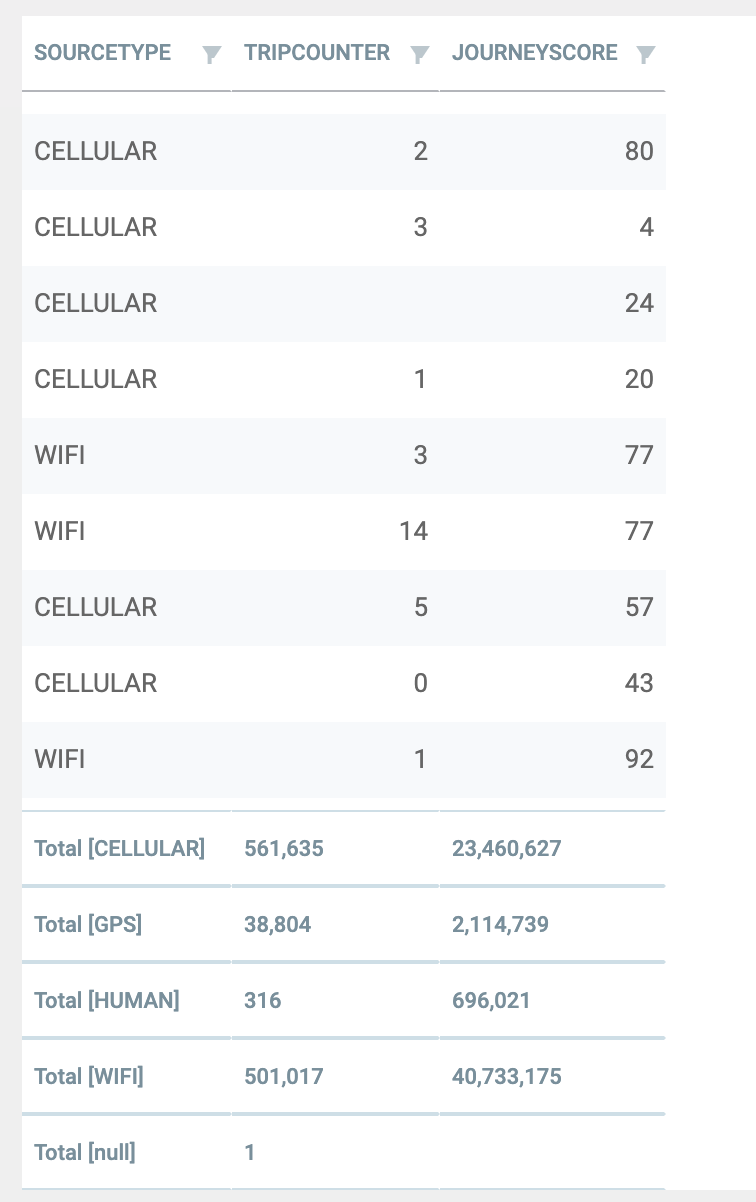Open the SOURCETYPE column filter icon
Image resolution: width=756 pixels, height=1202 pixels.
click(211, 55)
